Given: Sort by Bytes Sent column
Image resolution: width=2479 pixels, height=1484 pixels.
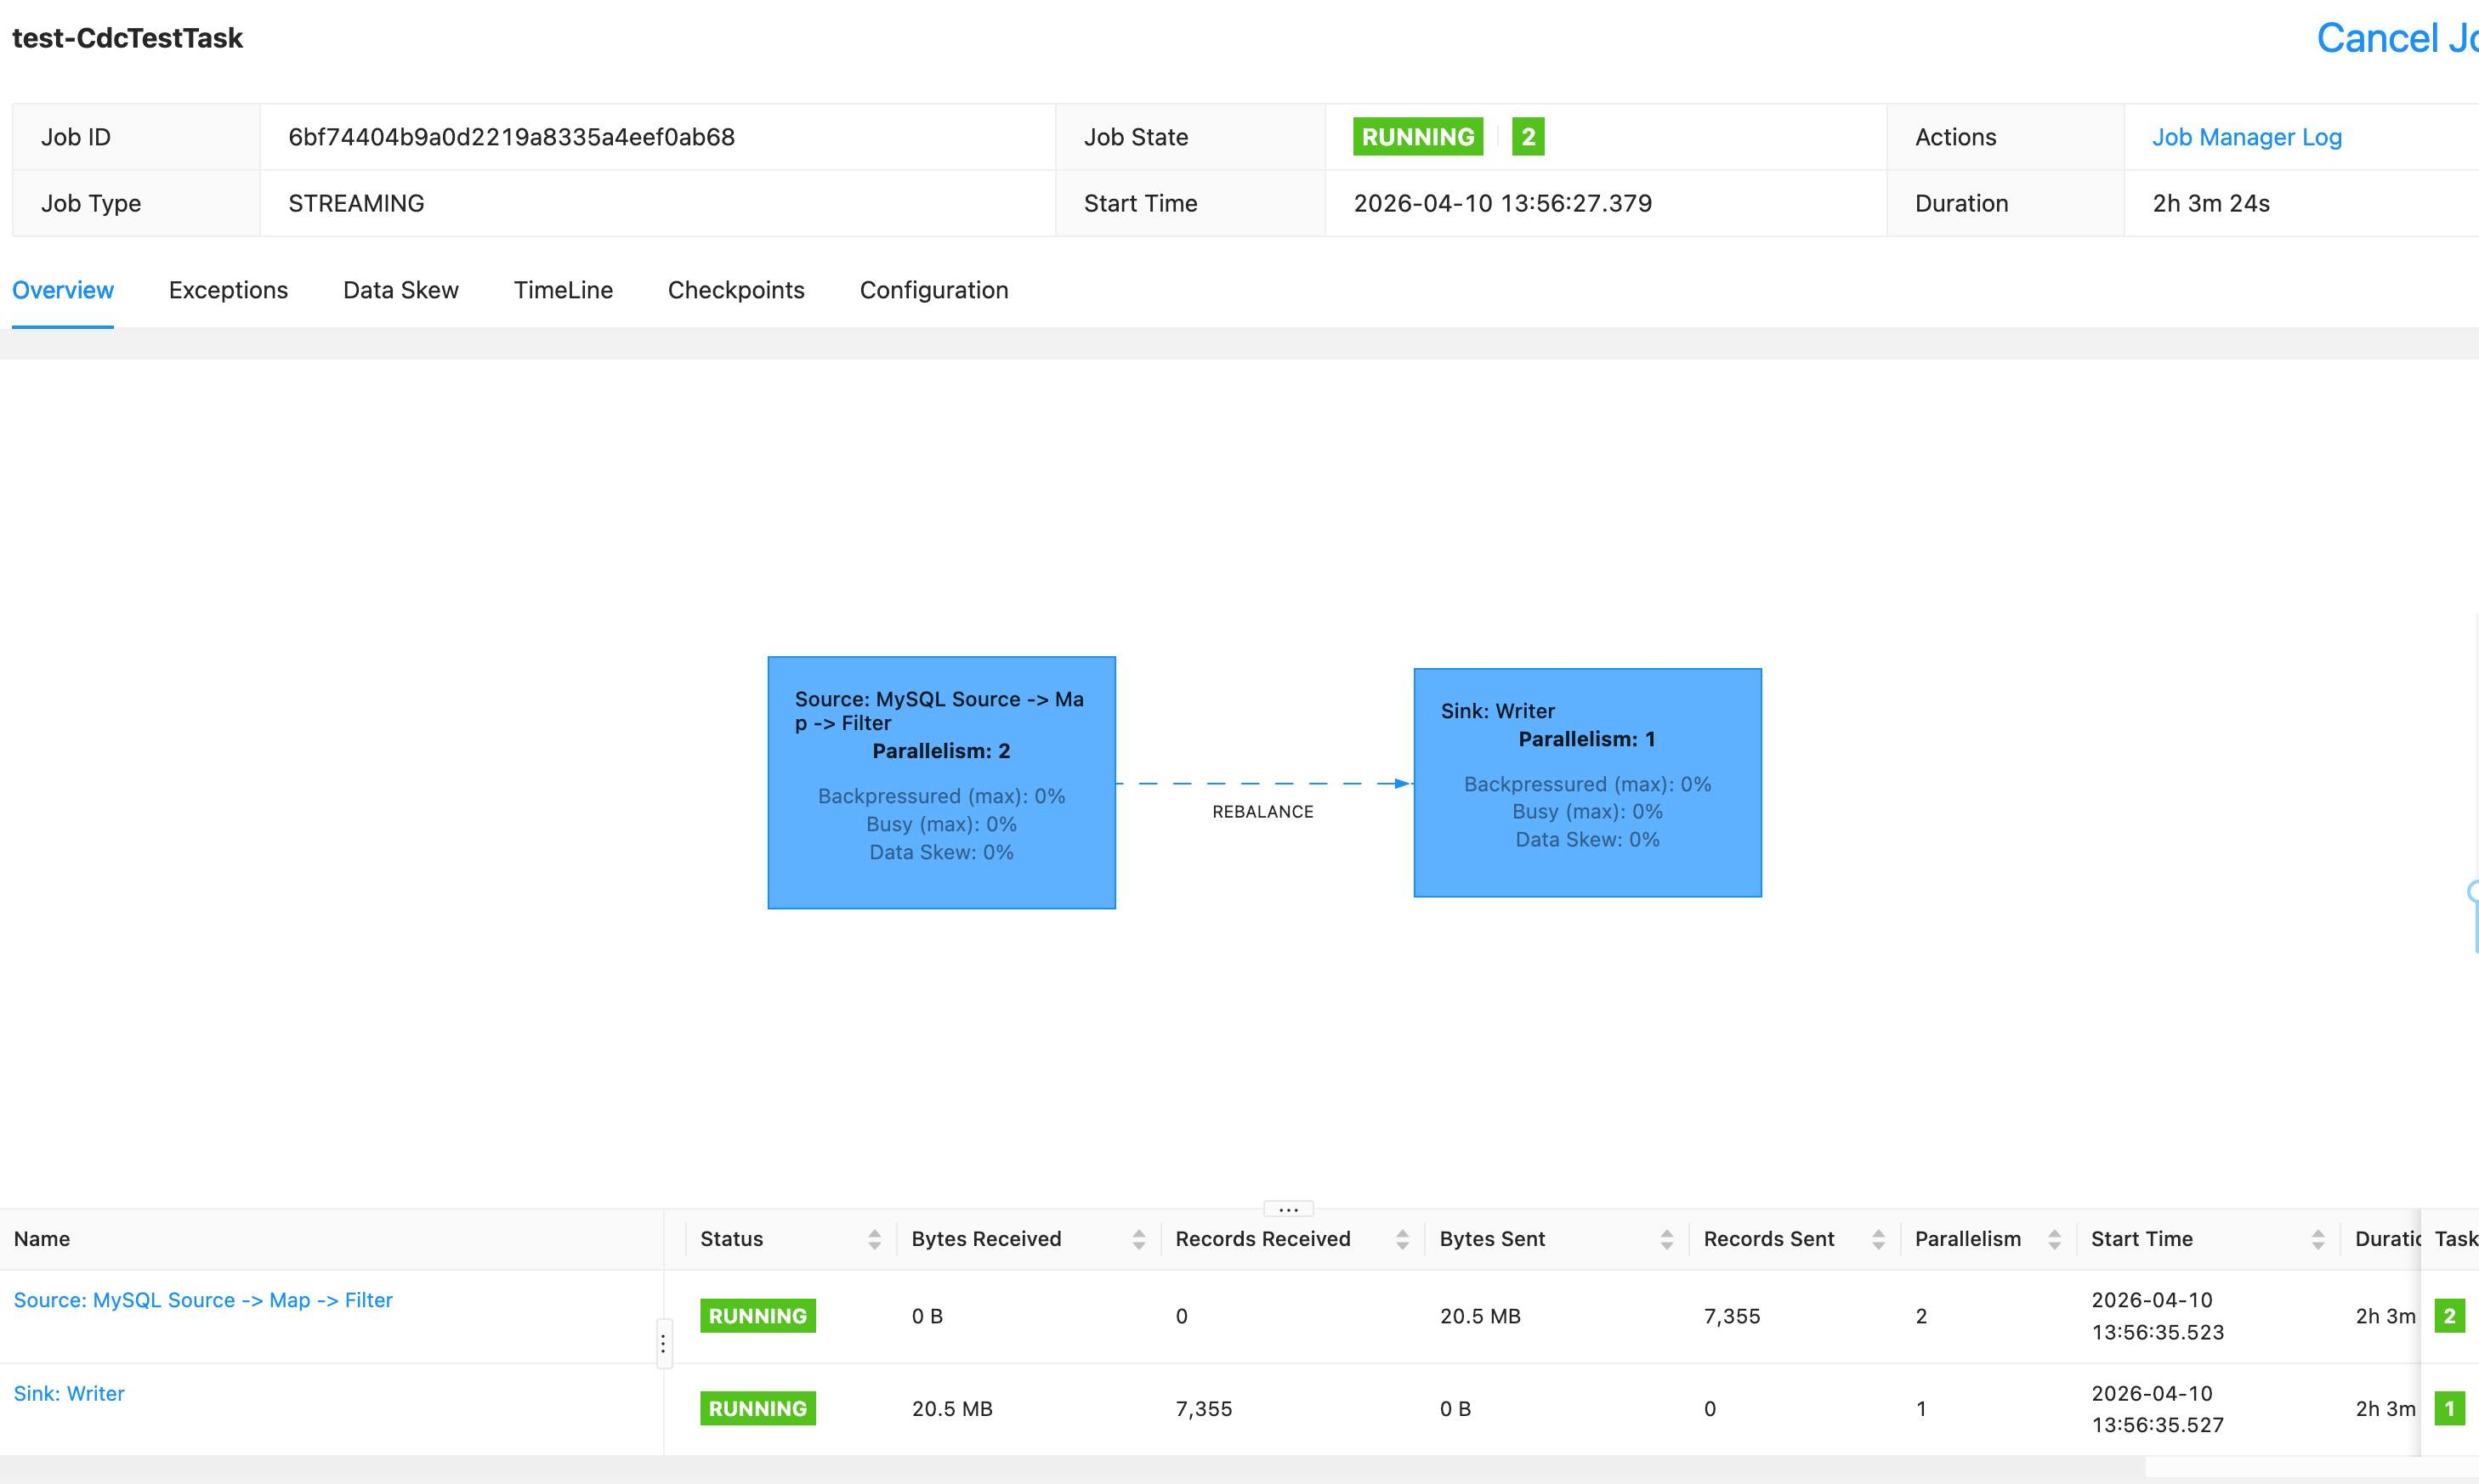Looking at the screenshot, I should 1666,1239.
